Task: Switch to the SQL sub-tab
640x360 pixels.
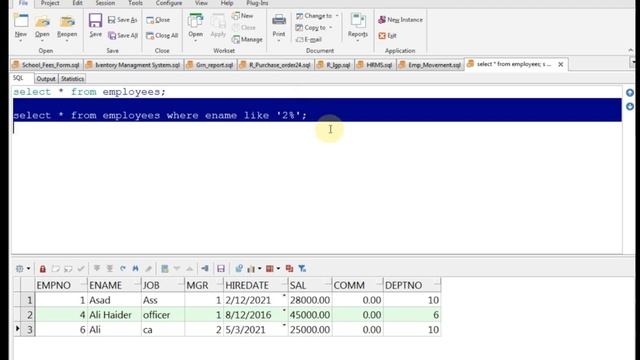Action: click(18, 78)
